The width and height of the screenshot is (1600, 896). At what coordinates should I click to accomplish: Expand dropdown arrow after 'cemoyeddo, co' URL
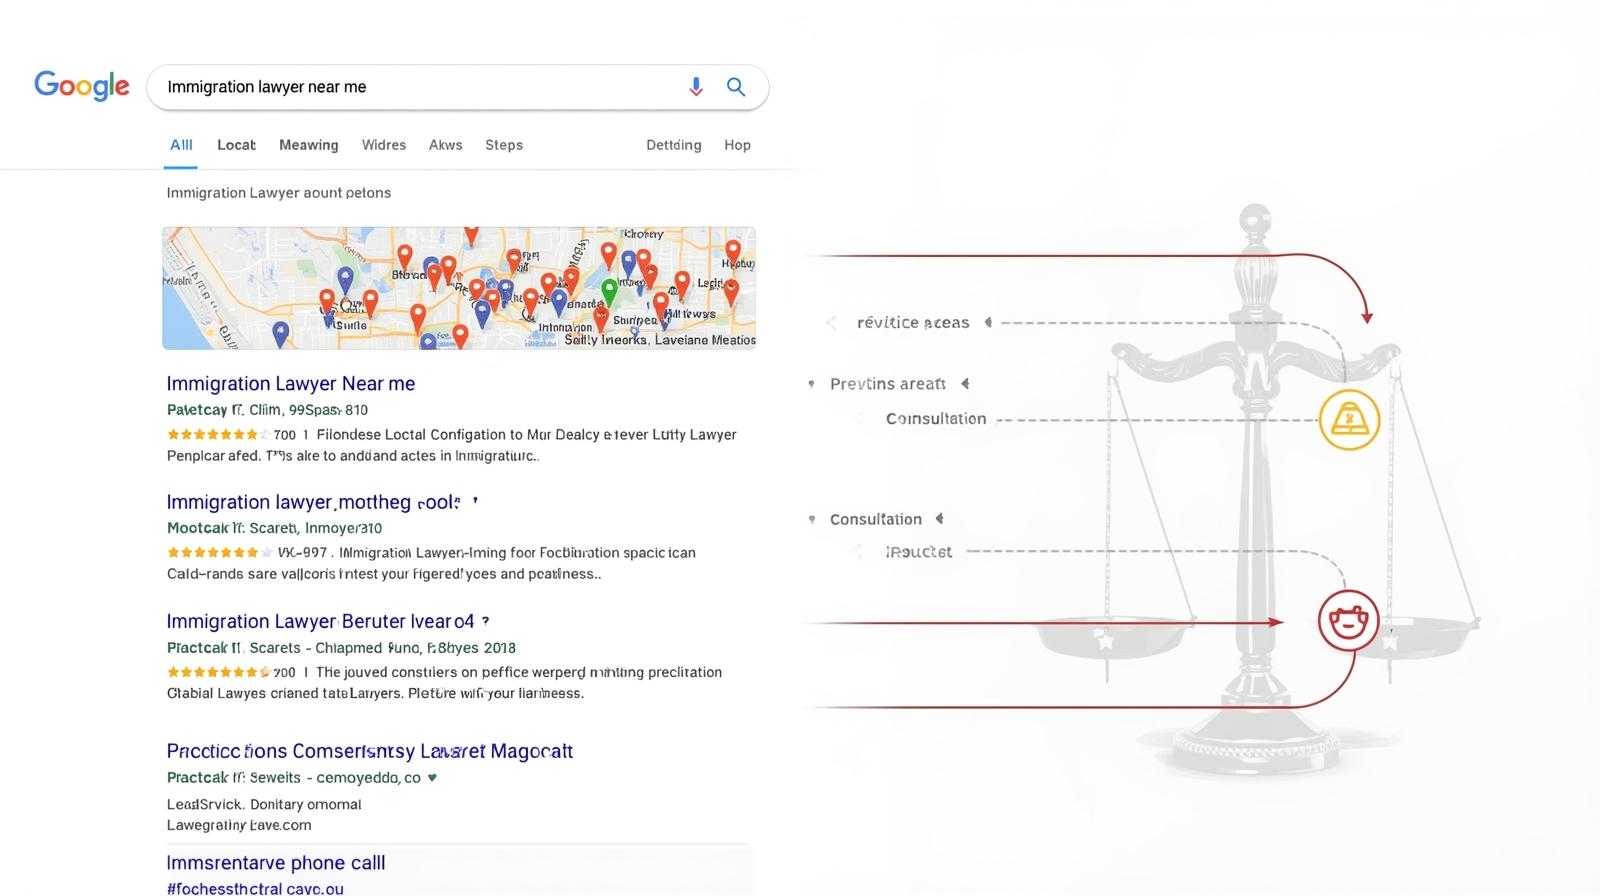(x=432, y=777)
